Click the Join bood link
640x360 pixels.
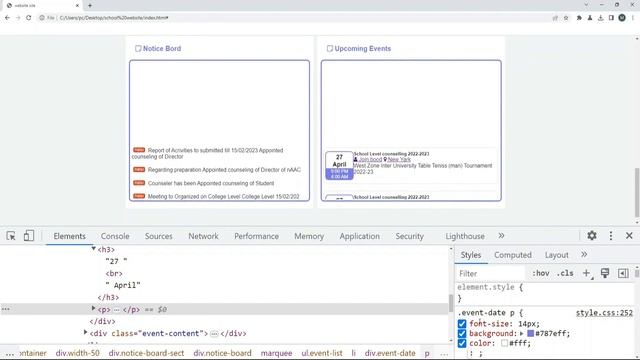click(370, 160)
